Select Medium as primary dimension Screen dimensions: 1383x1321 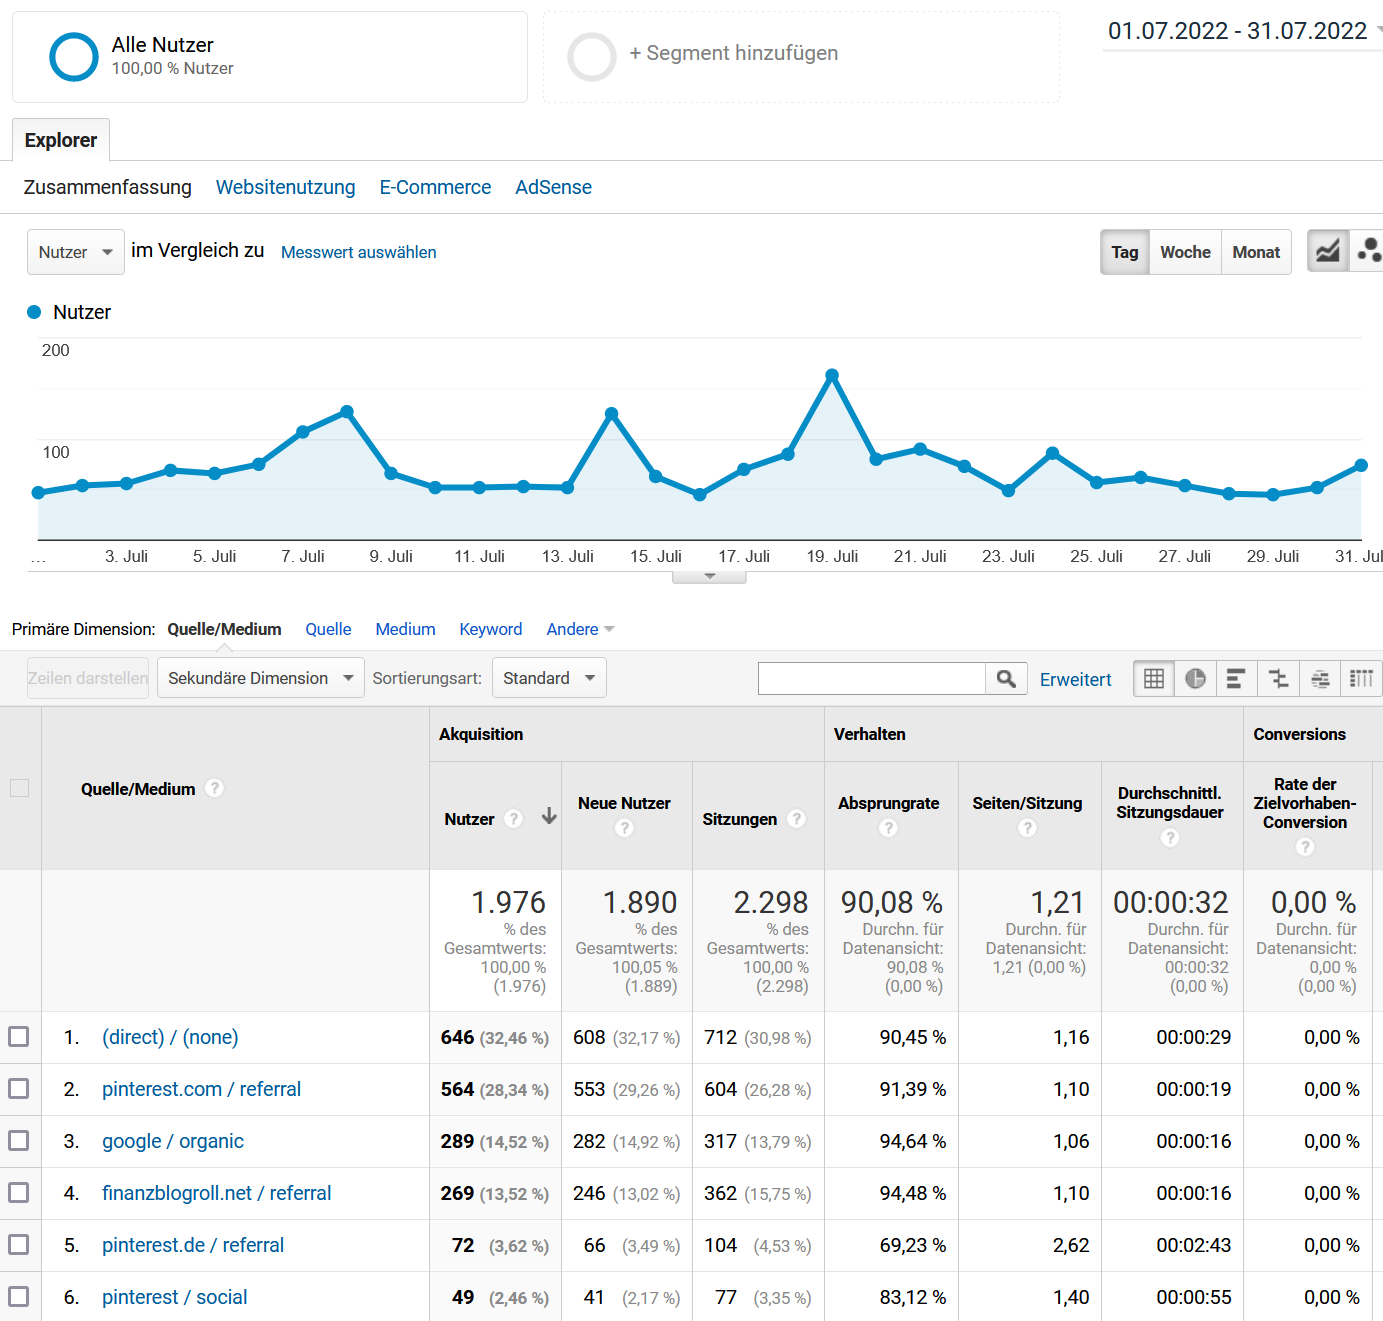[x=405, y=629]
